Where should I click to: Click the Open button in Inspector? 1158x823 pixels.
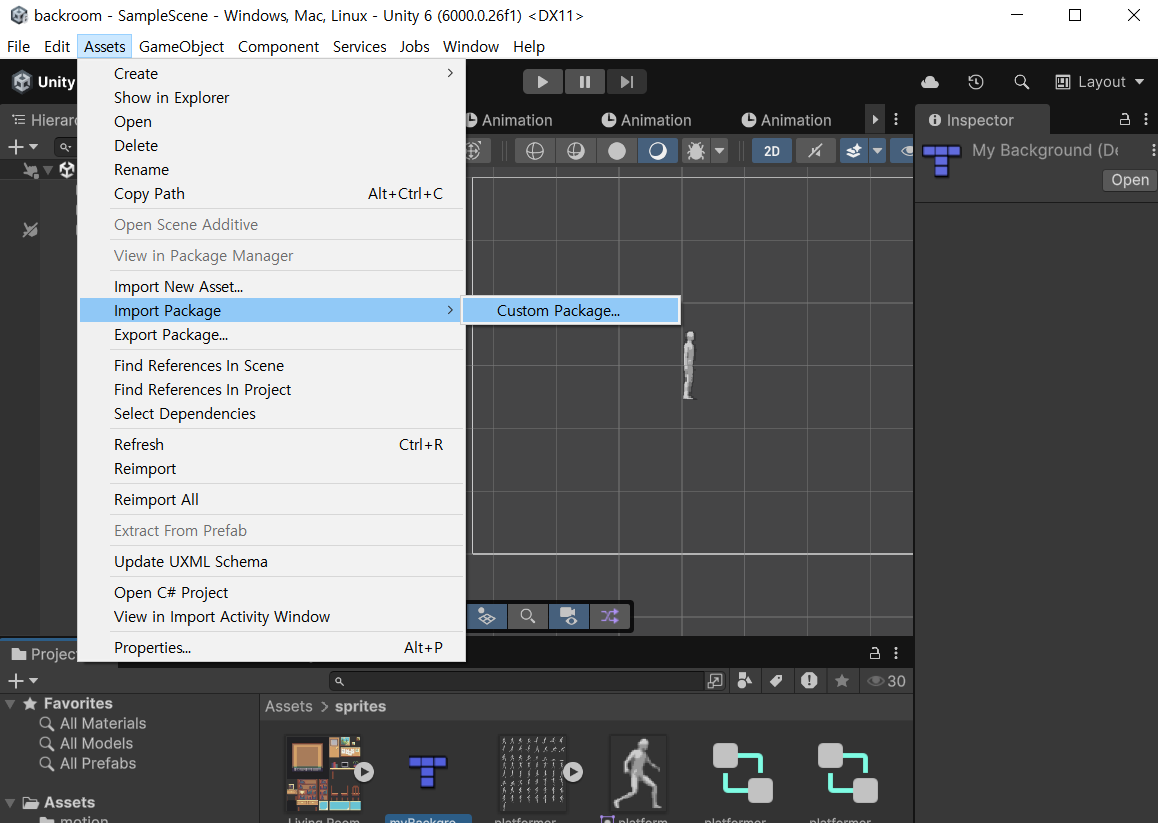pos(1130,180)
